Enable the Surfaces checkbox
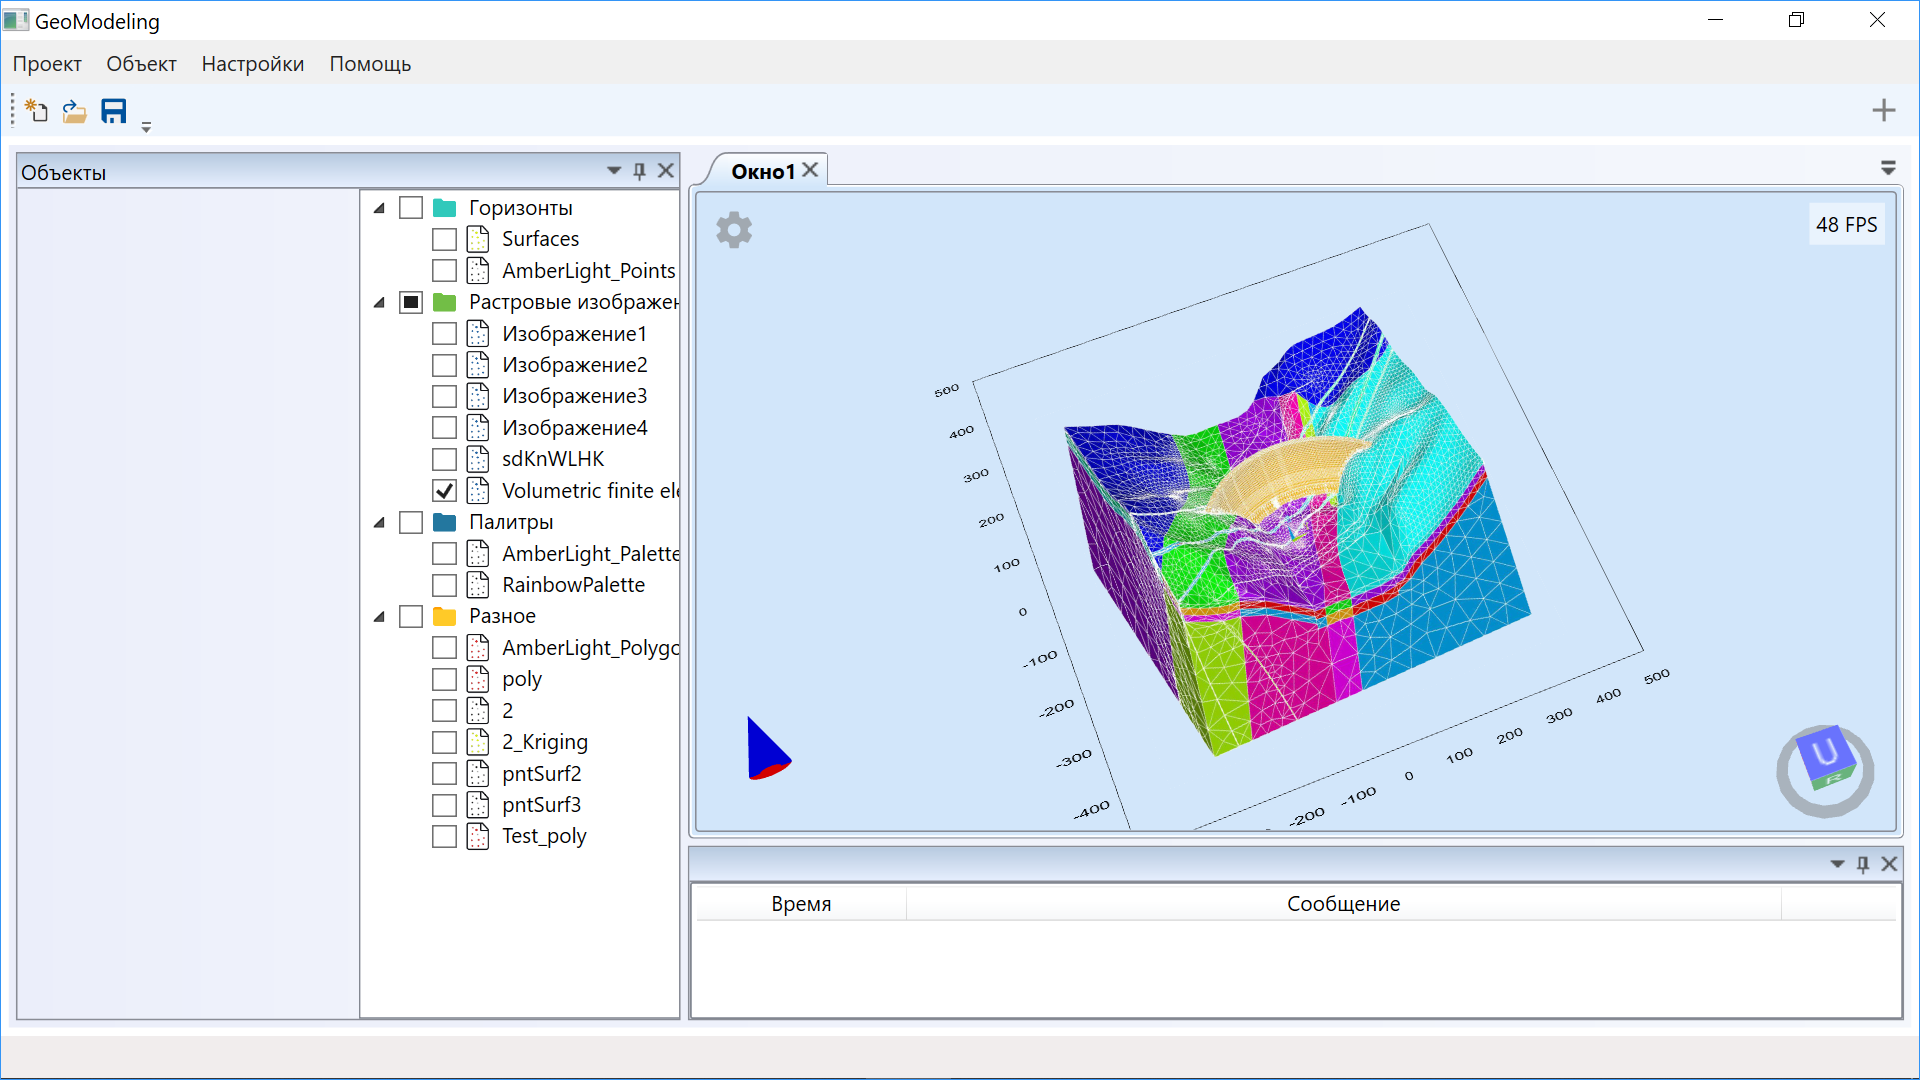Viewport: 1920px width, 1080px height. 445,240
